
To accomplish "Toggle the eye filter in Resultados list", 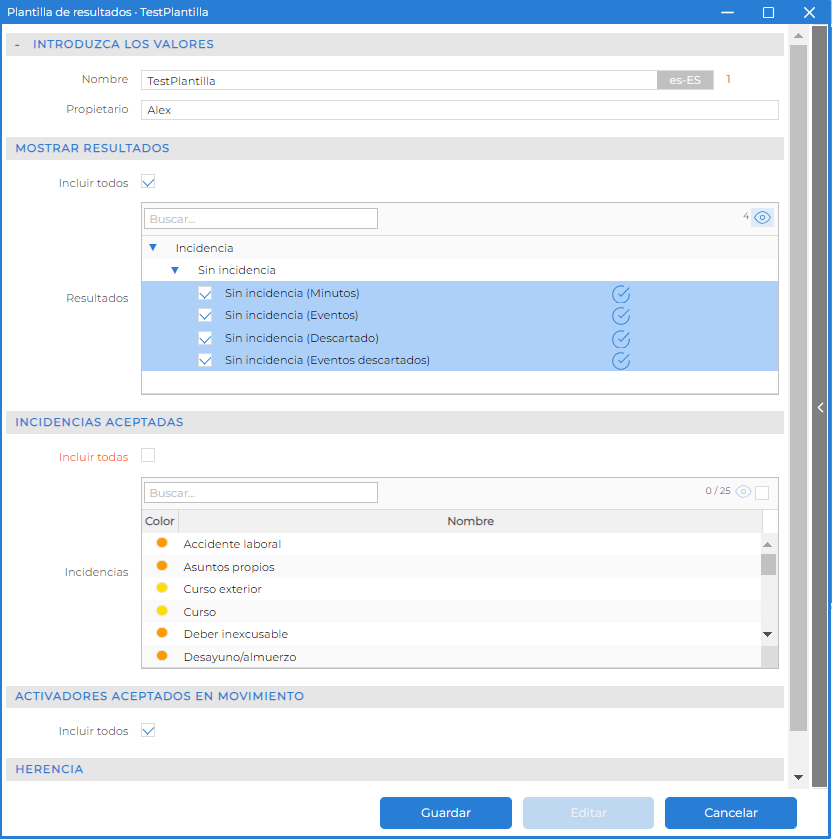I will tap(762, 217).
